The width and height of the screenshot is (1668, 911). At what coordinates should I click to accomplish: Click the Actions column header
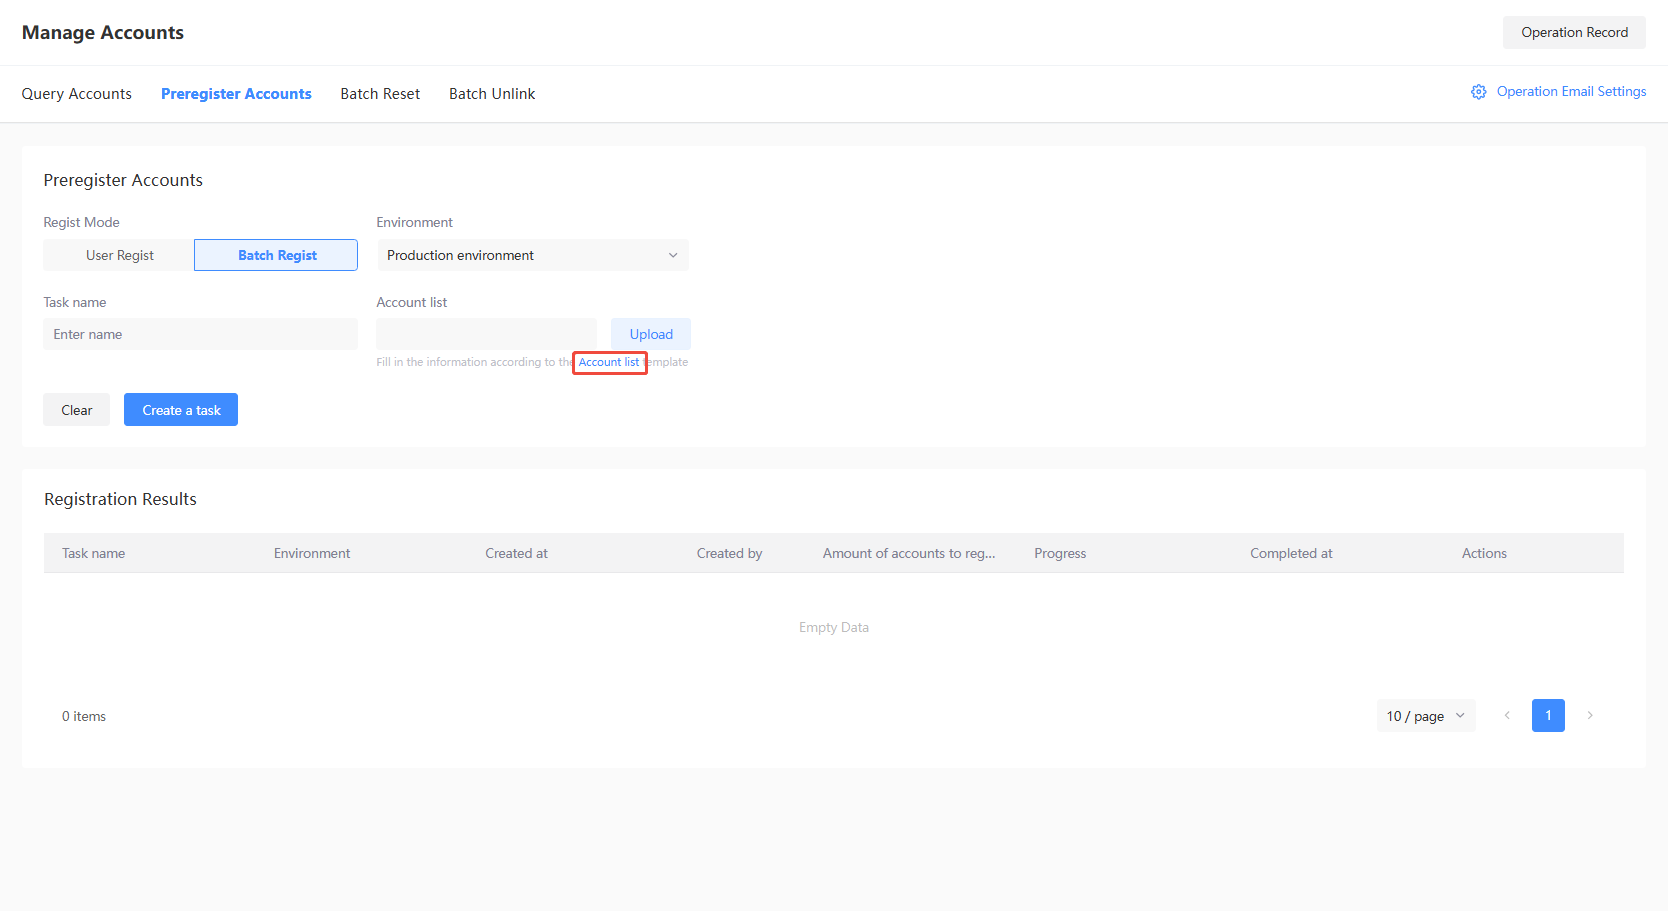click(1484, 553)
